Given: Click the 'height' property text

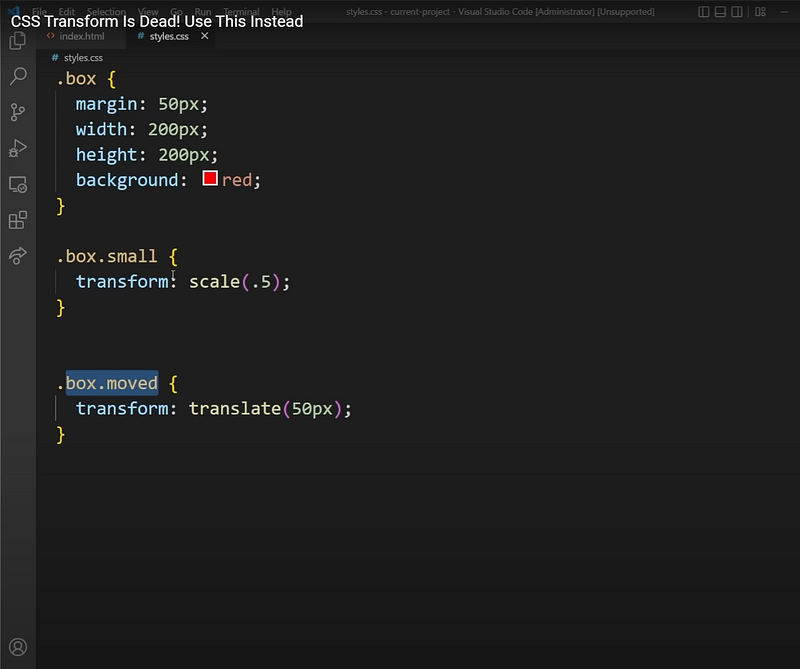Looking at the screenshot, I should click(x=107, y=155).
